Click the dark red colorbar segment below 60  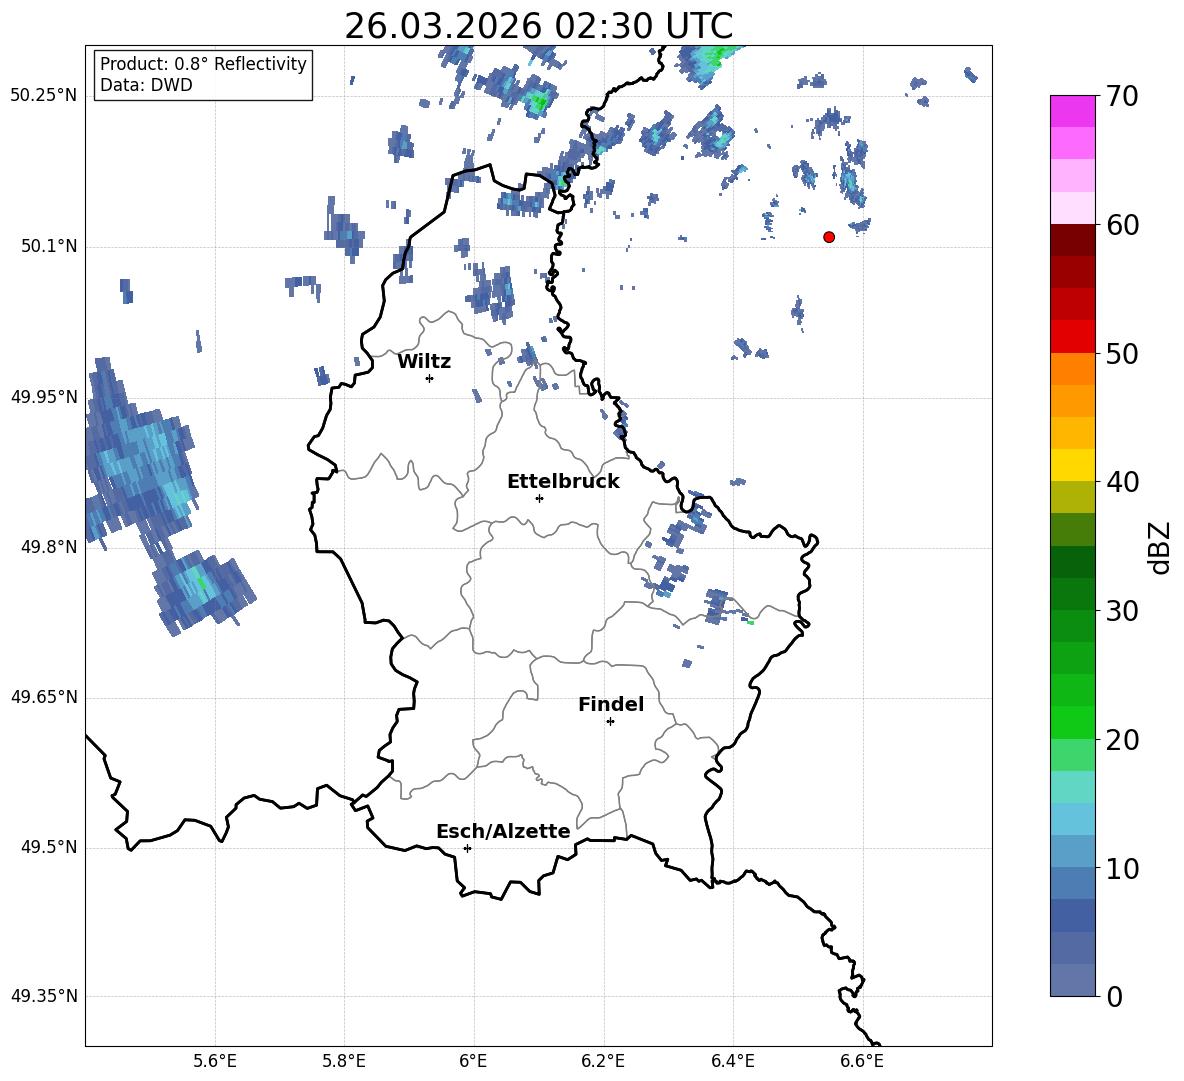coord(1072,240)
